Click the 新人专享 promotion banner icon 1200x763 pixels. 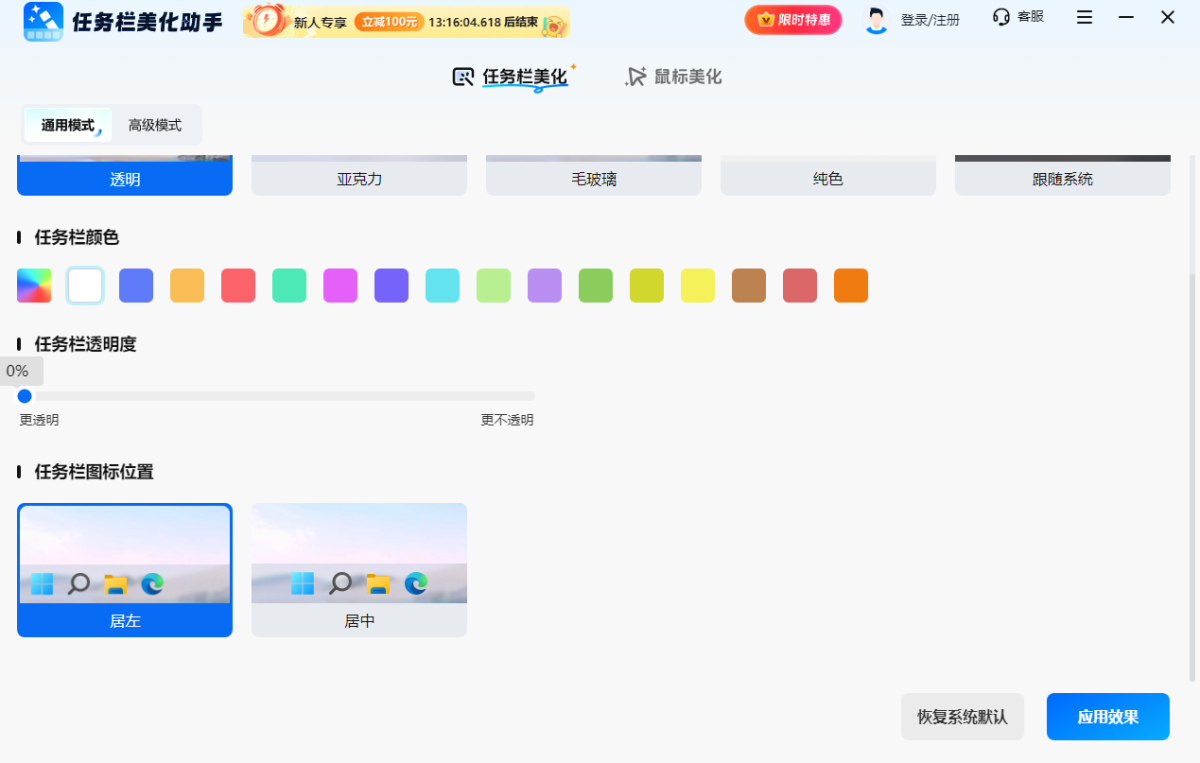pyautogui.click(x=266, y=20)
